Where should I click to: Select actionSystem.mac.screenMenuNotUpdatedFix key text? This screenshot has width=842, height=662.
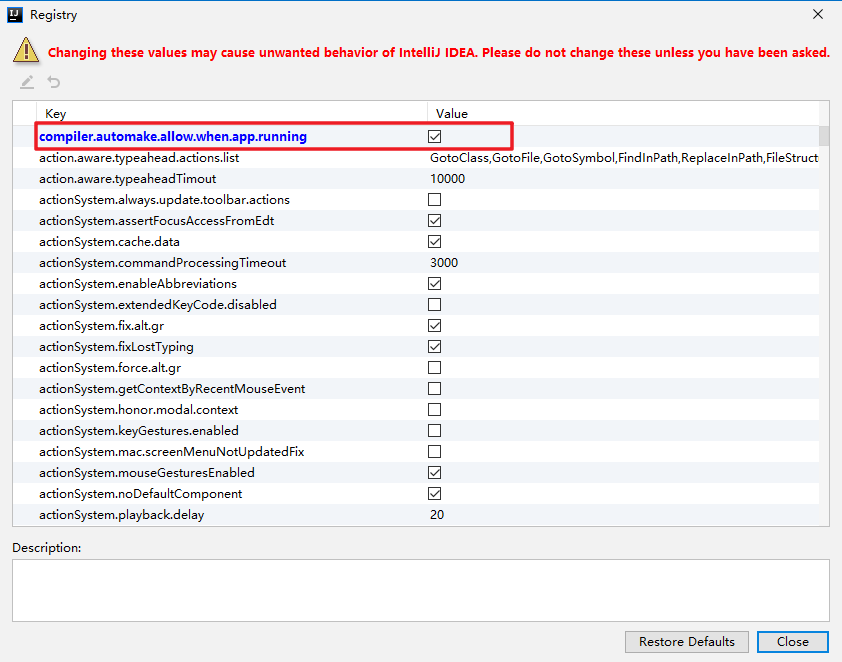[x=171, y=452]
